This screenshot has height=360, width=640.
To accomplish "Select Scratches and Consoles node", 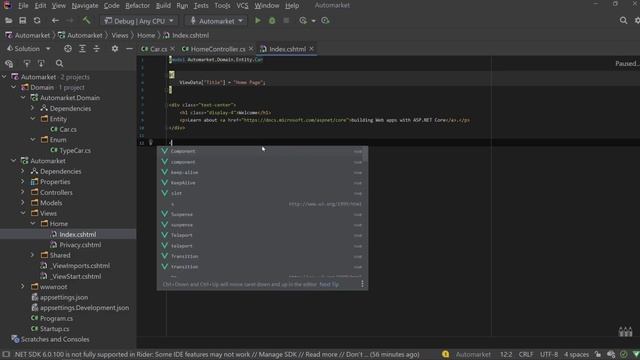I will 55,339.
